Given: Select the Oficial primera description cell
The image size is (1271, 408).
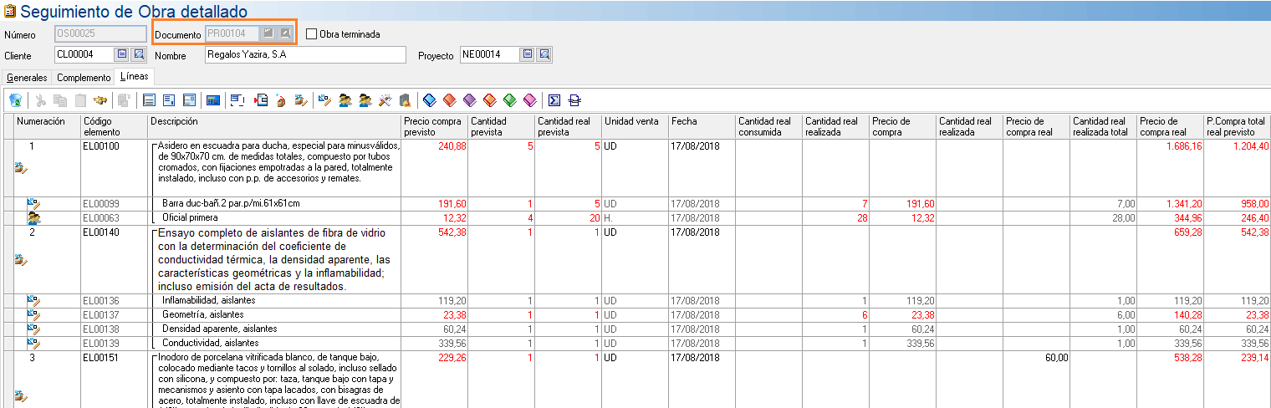Looking at the screenshot, I should [x=274, y=217].
